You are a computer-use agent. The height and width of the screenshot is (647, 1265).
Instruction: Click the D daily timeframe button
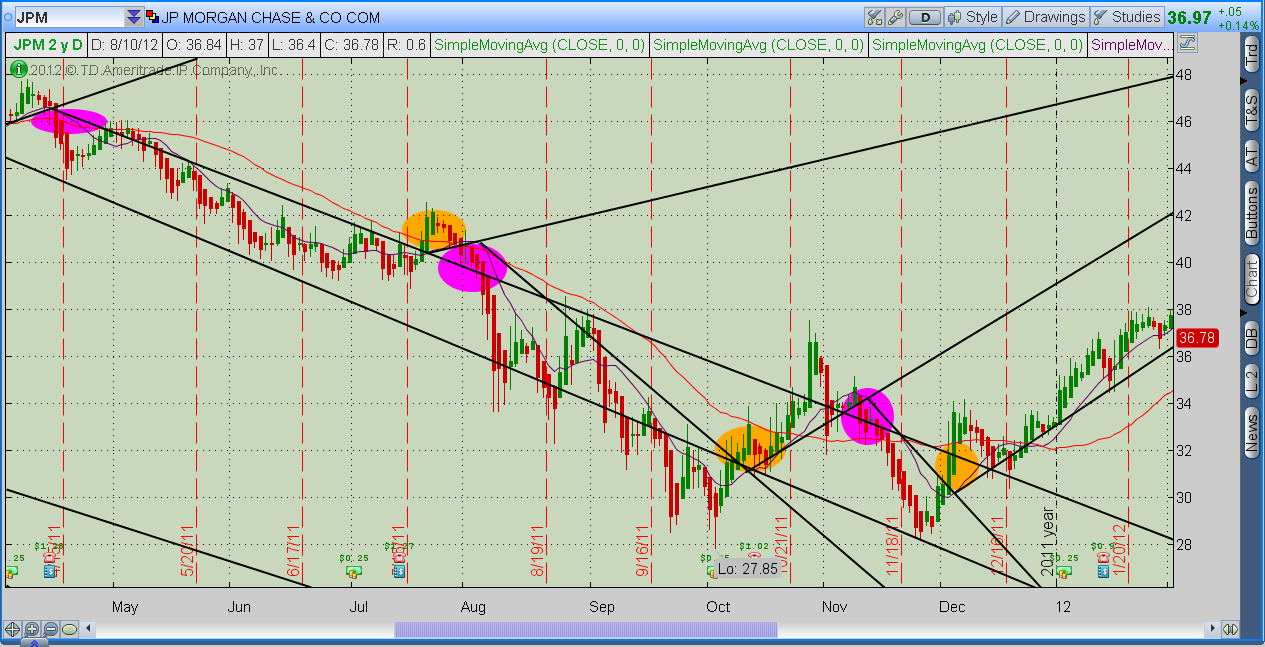[x=926, y=17]
